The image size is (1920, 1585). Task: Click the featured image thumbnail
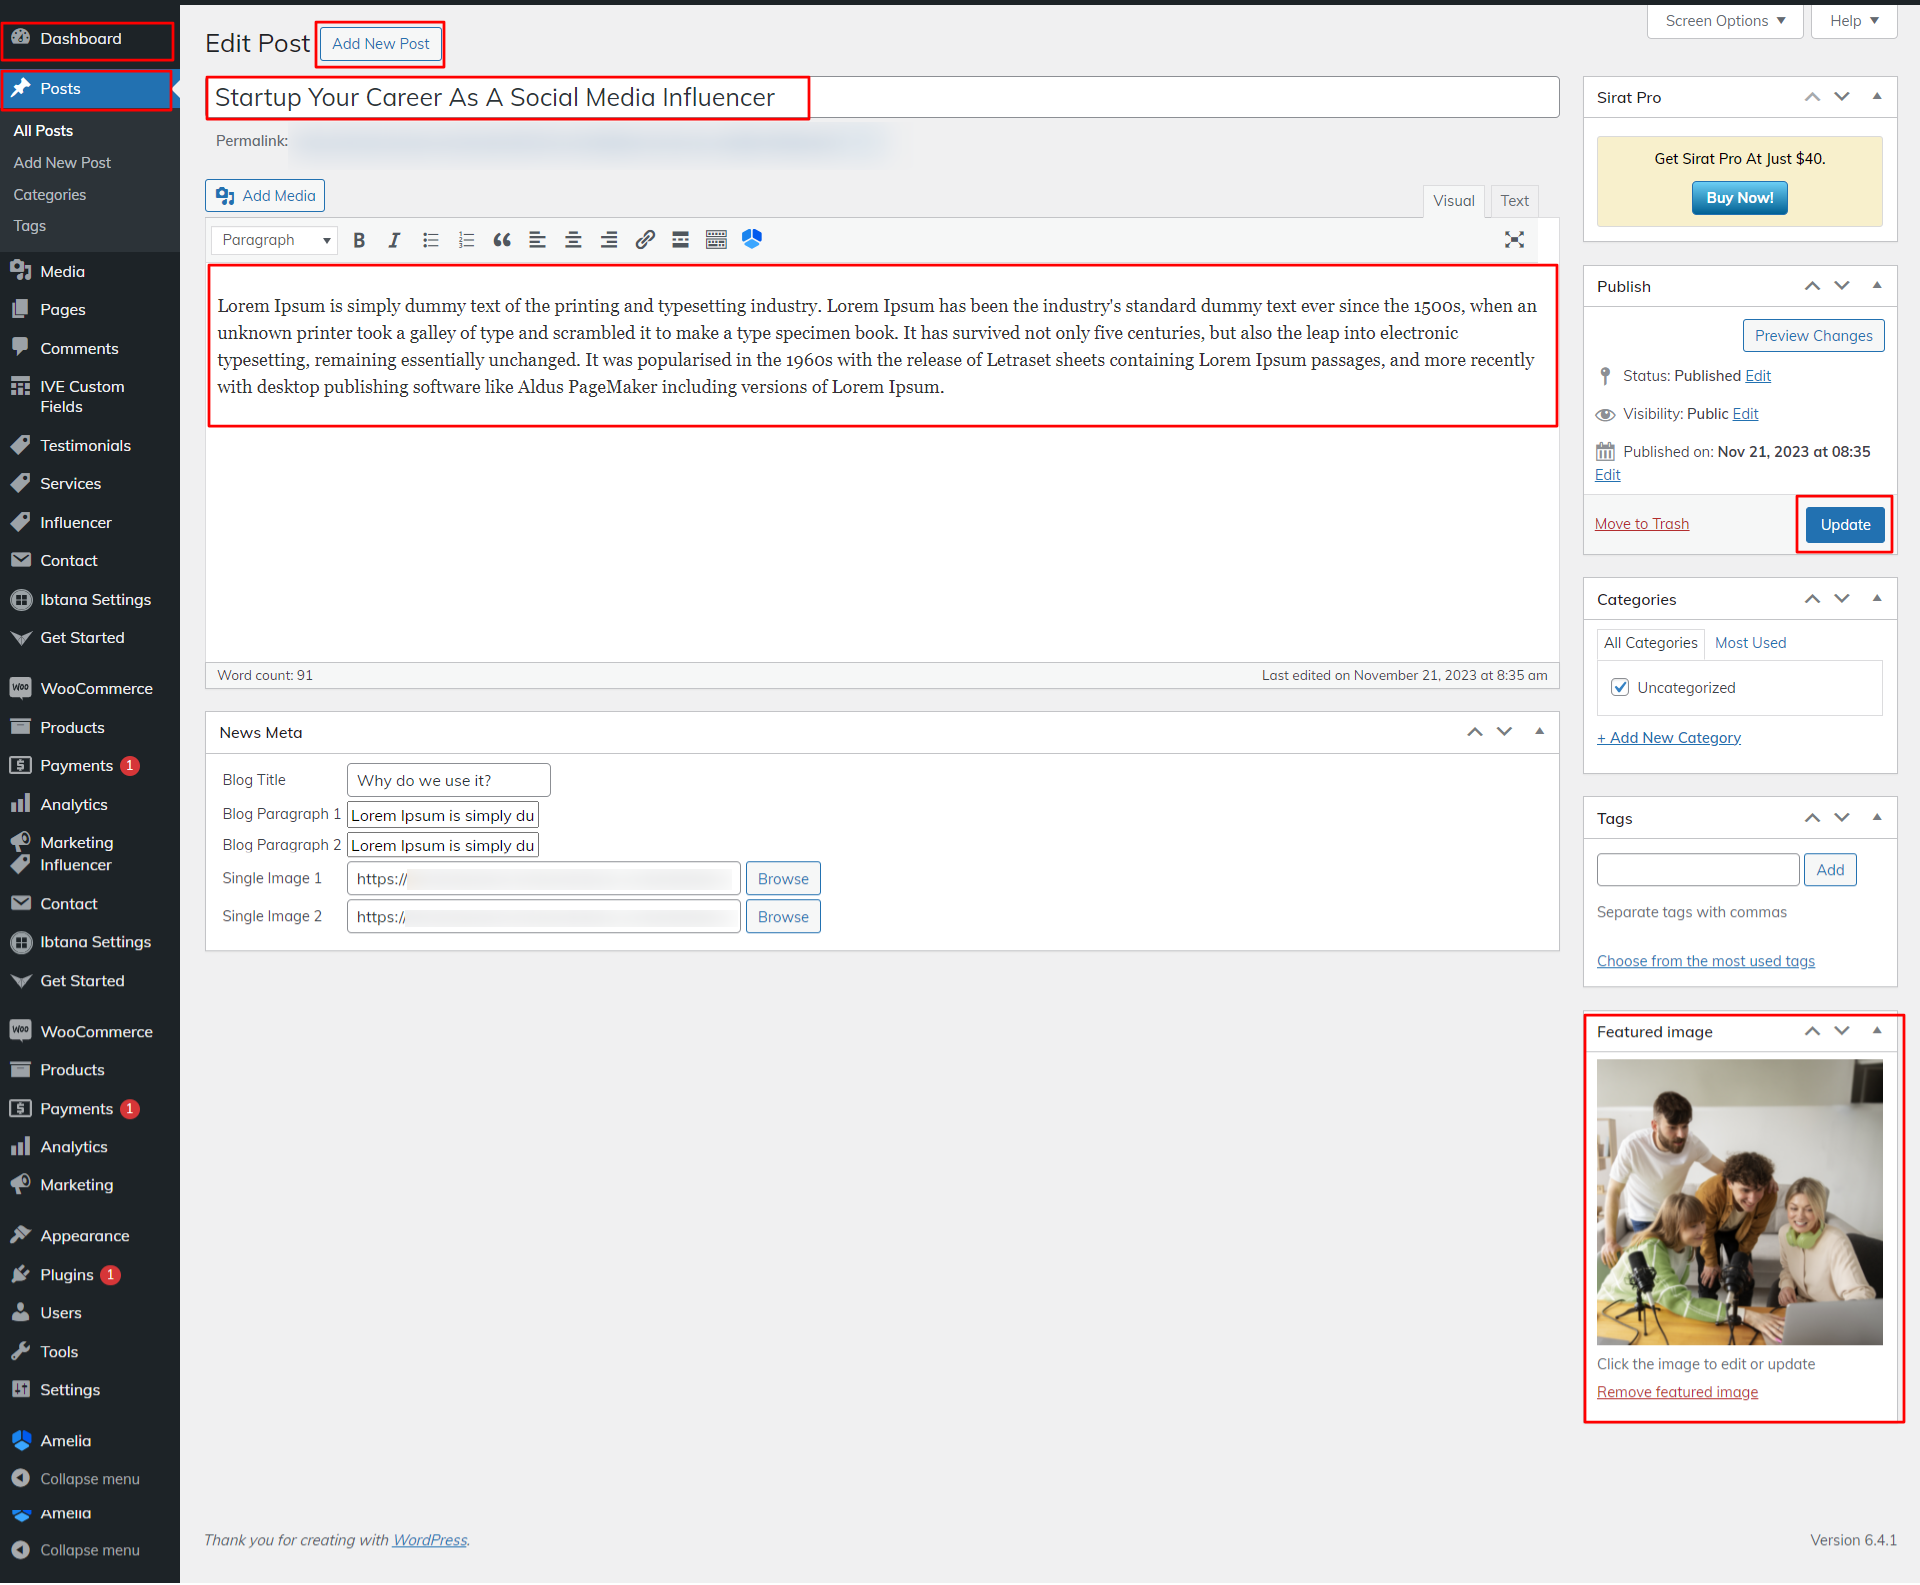[1739, 1201]
